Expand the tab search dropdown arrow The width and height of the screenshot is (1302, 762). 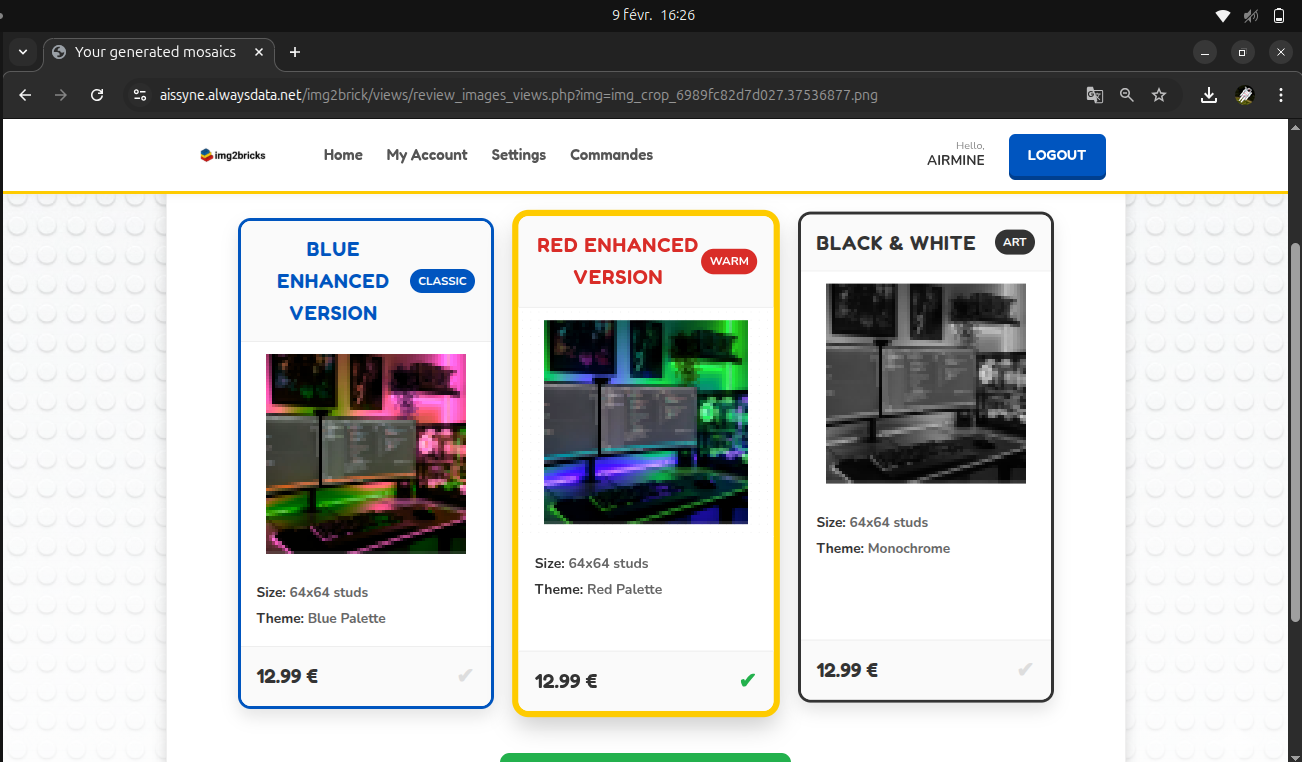coord(22,52)
